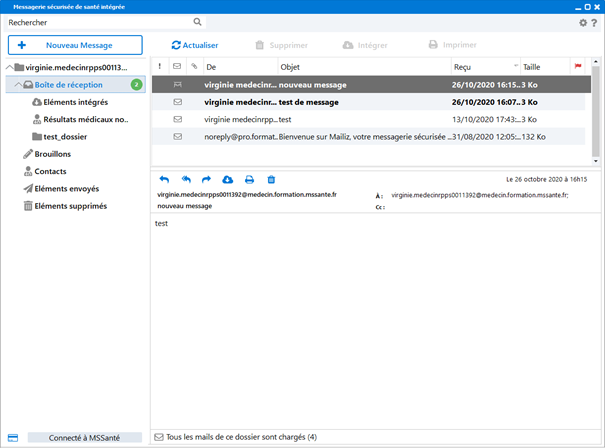Image resolution: width=605 pixels, height=448 pixels.
Task: Open the Brouillons folder
Action: click(x=55, y=154)
